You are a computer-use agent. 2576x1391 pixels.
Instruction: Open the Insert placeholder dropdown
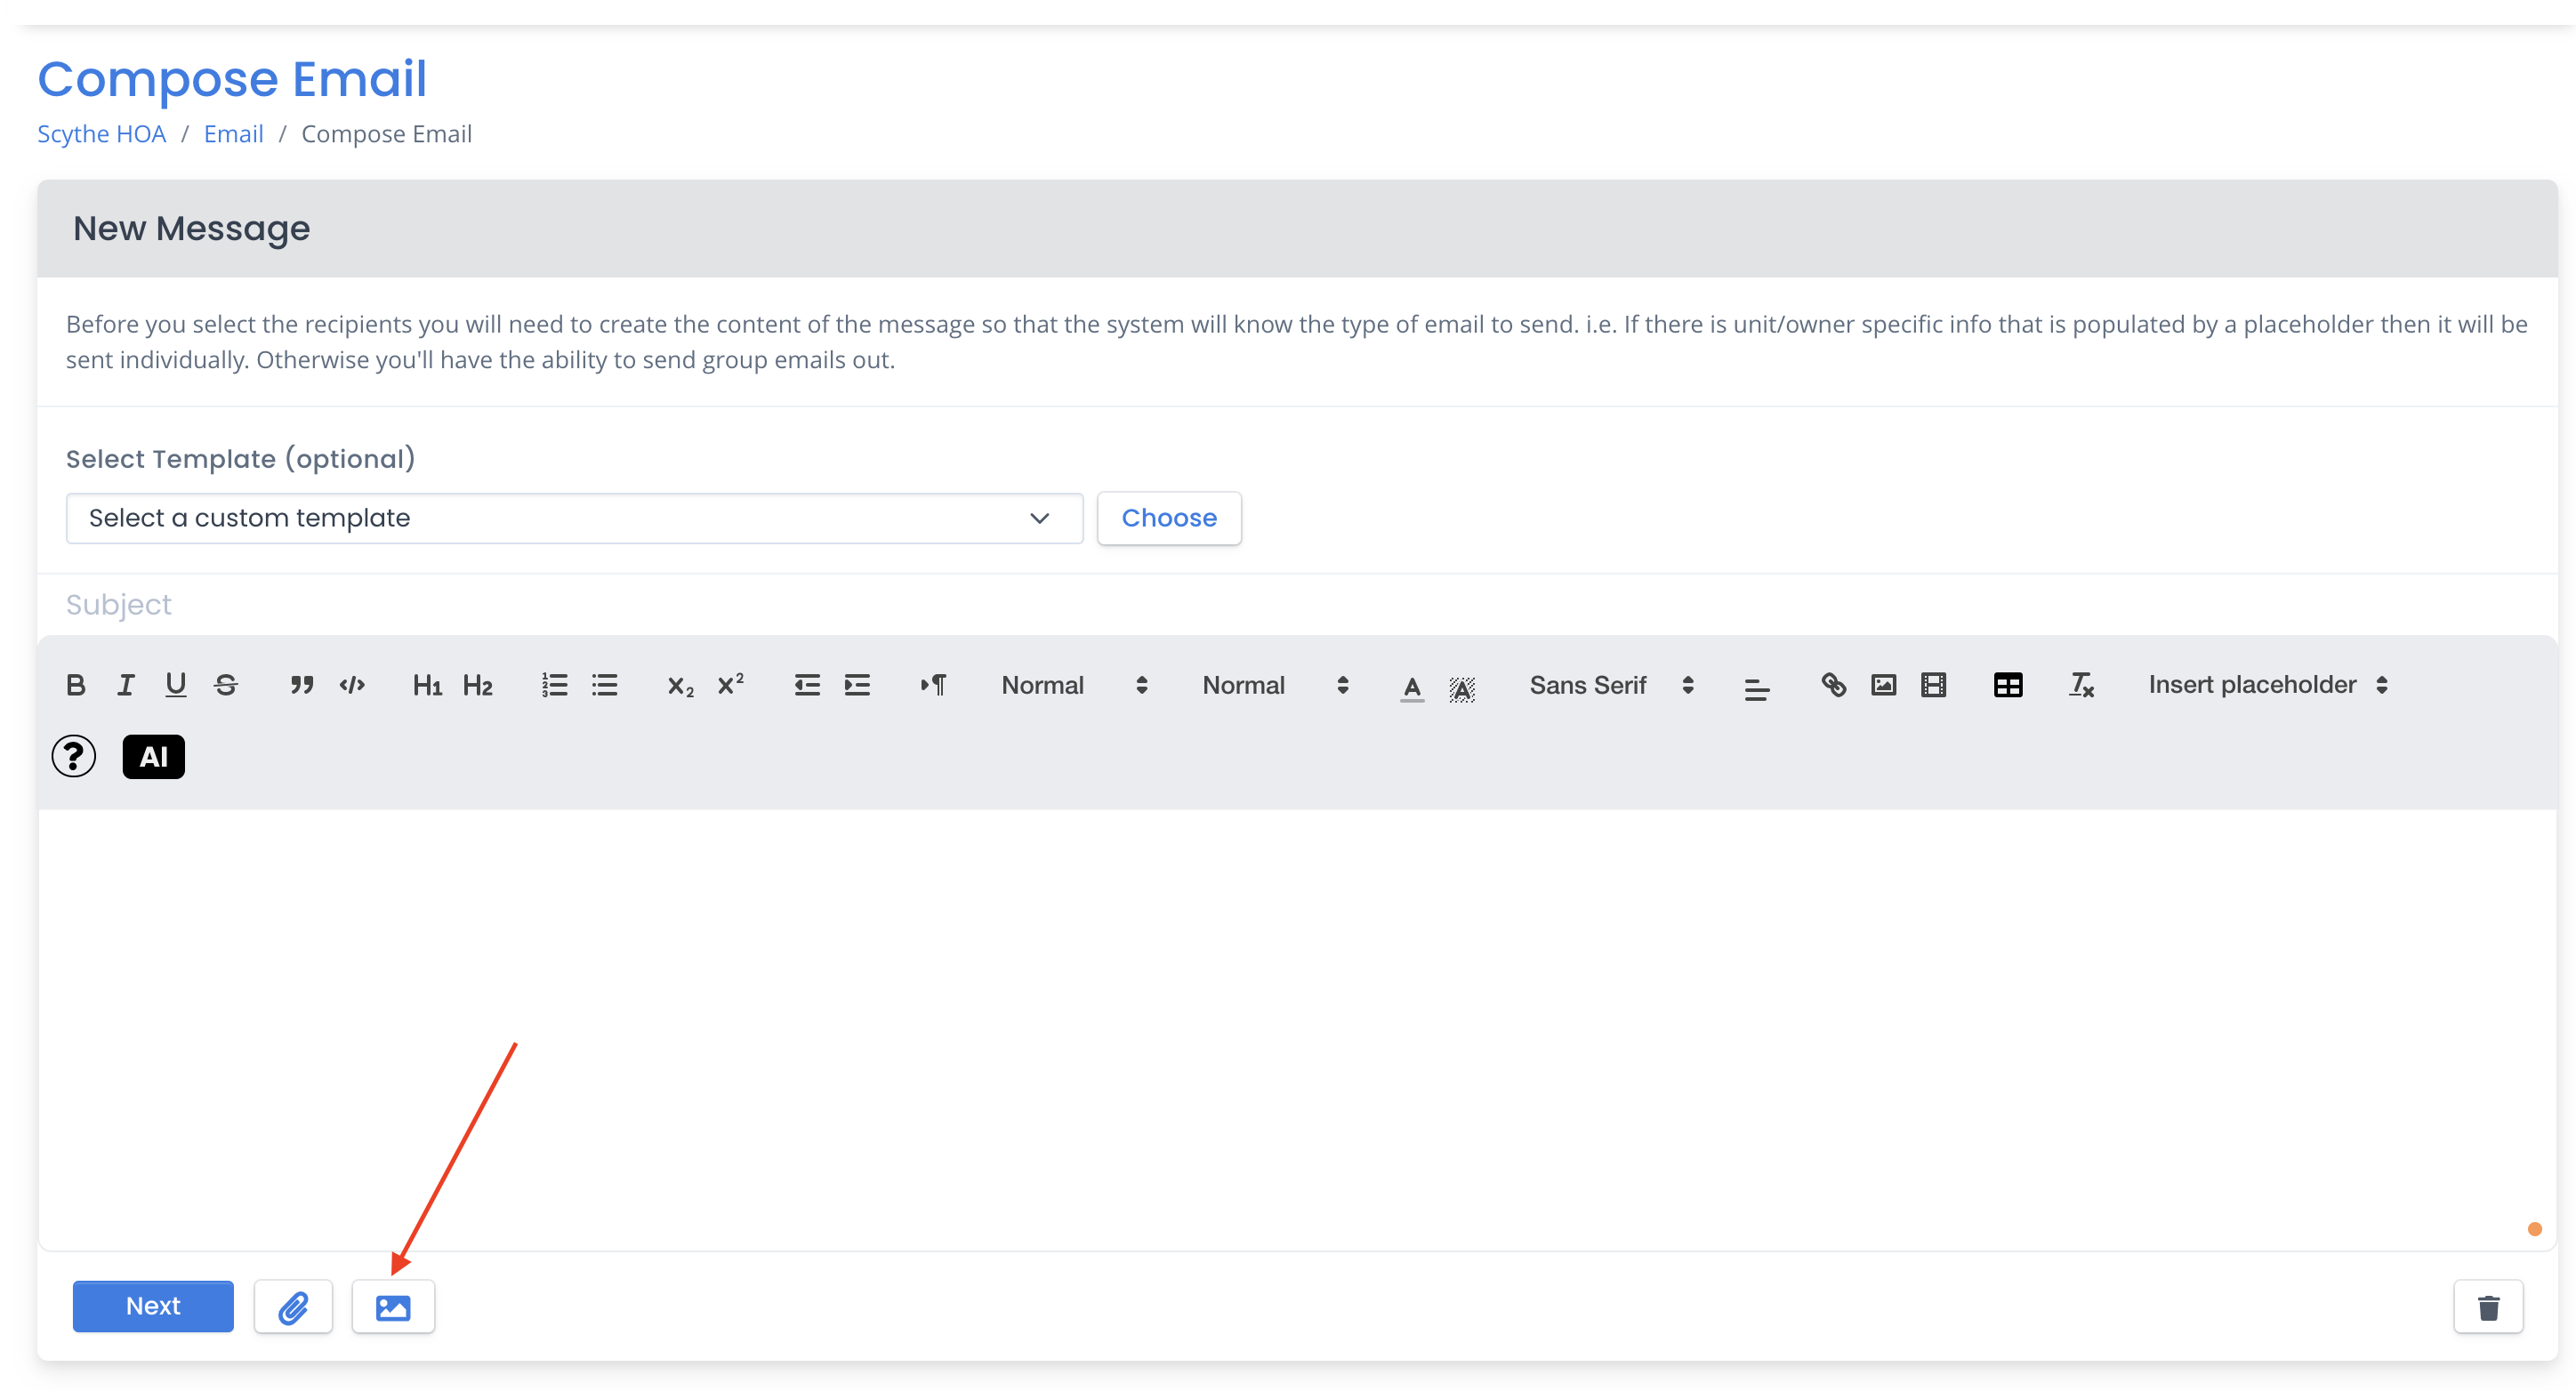[x=2269, y=685]
